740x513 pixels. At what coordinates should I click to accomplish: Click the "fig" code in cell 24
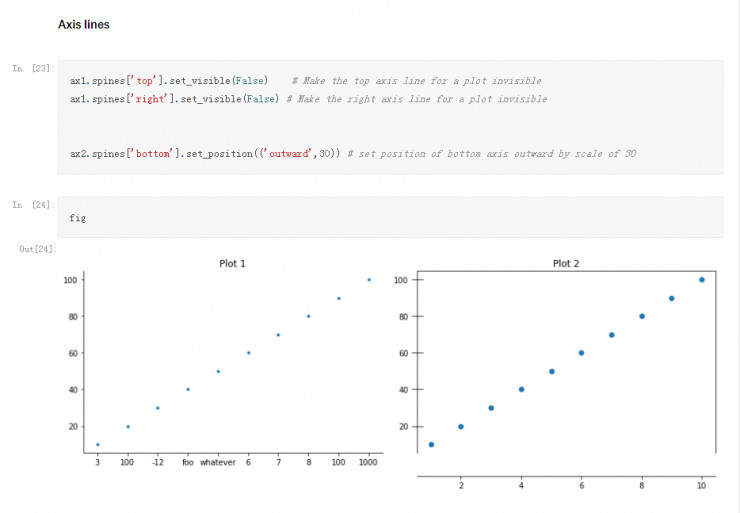click(x=77, y=217)
